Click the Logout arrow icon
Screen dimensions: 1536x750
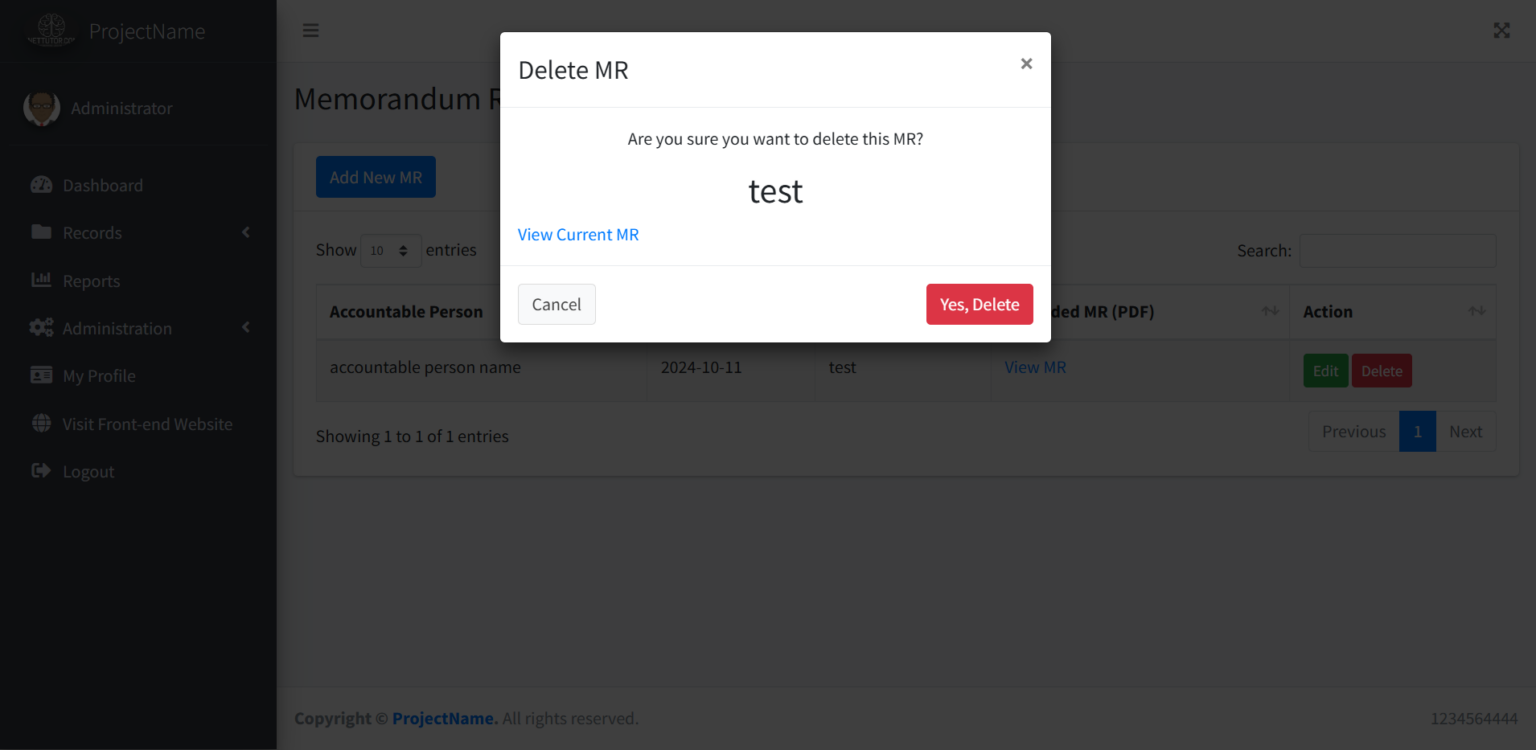click(x=41, y=471)
